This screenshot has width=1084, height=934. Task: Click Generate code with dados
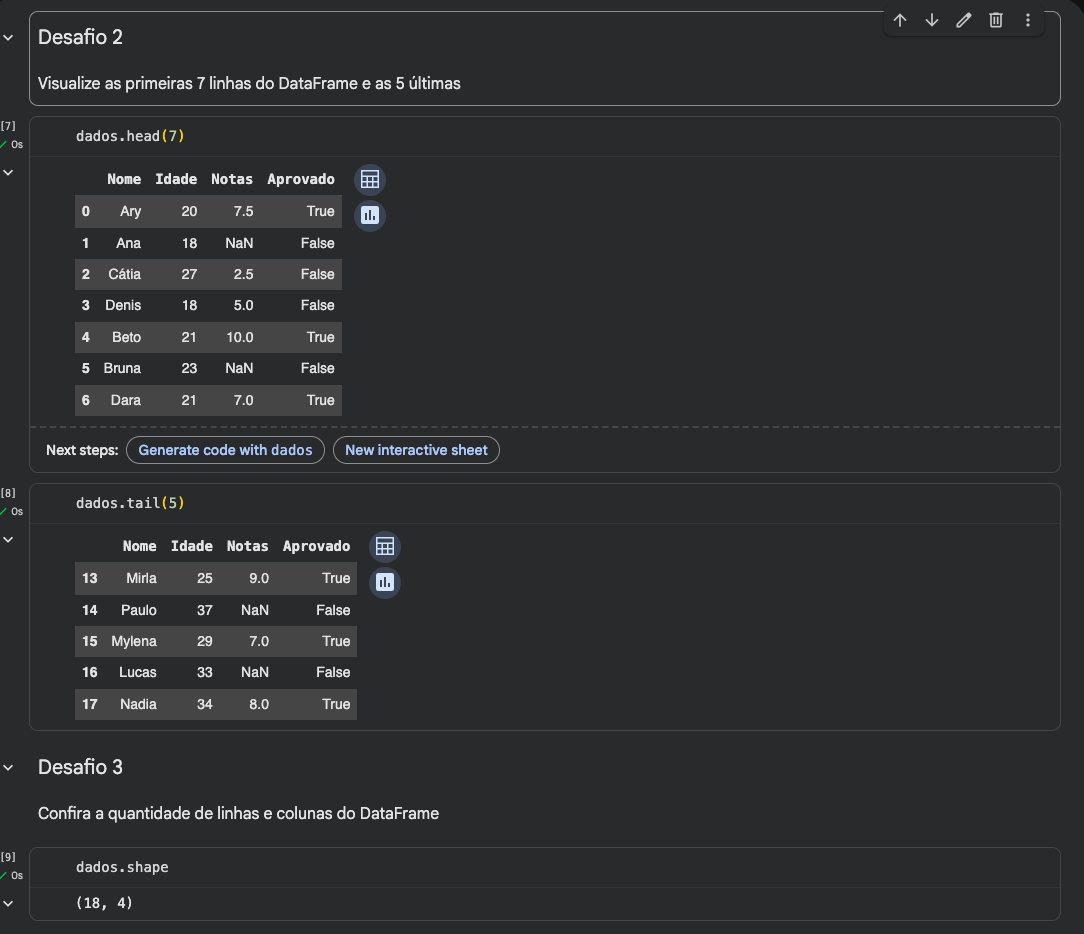225,450
